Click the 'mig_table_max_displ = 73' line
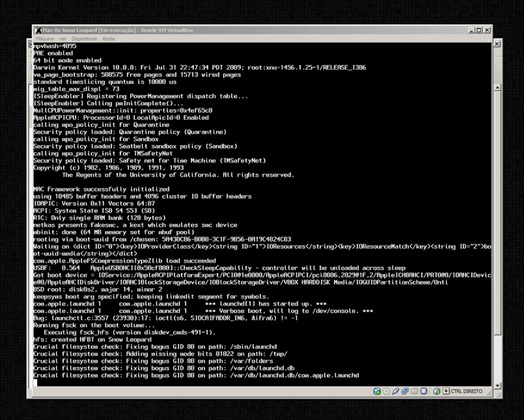 (x=76, y=89)
